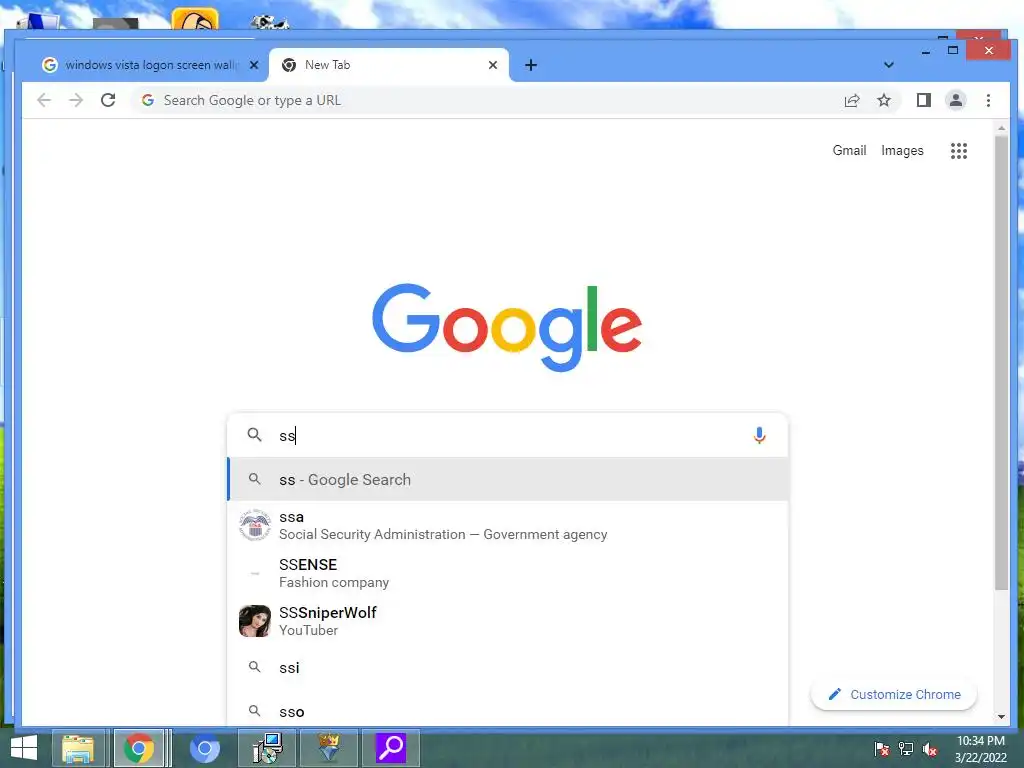Image resolution: width=1024 pixels, height=768 pixels.
Task: Open the crown shield taskbar app
Action: coord(328,748)
